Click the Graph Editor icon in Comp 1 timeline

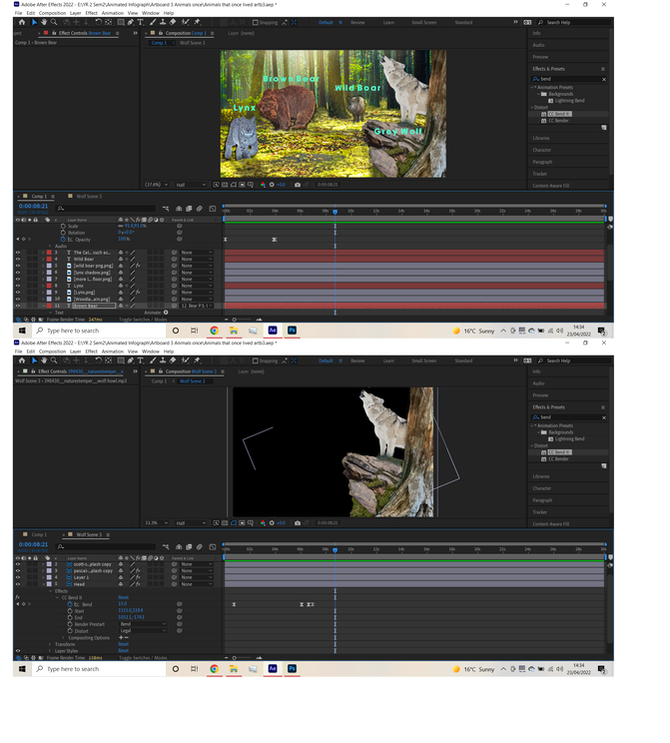tap(212, 208)
